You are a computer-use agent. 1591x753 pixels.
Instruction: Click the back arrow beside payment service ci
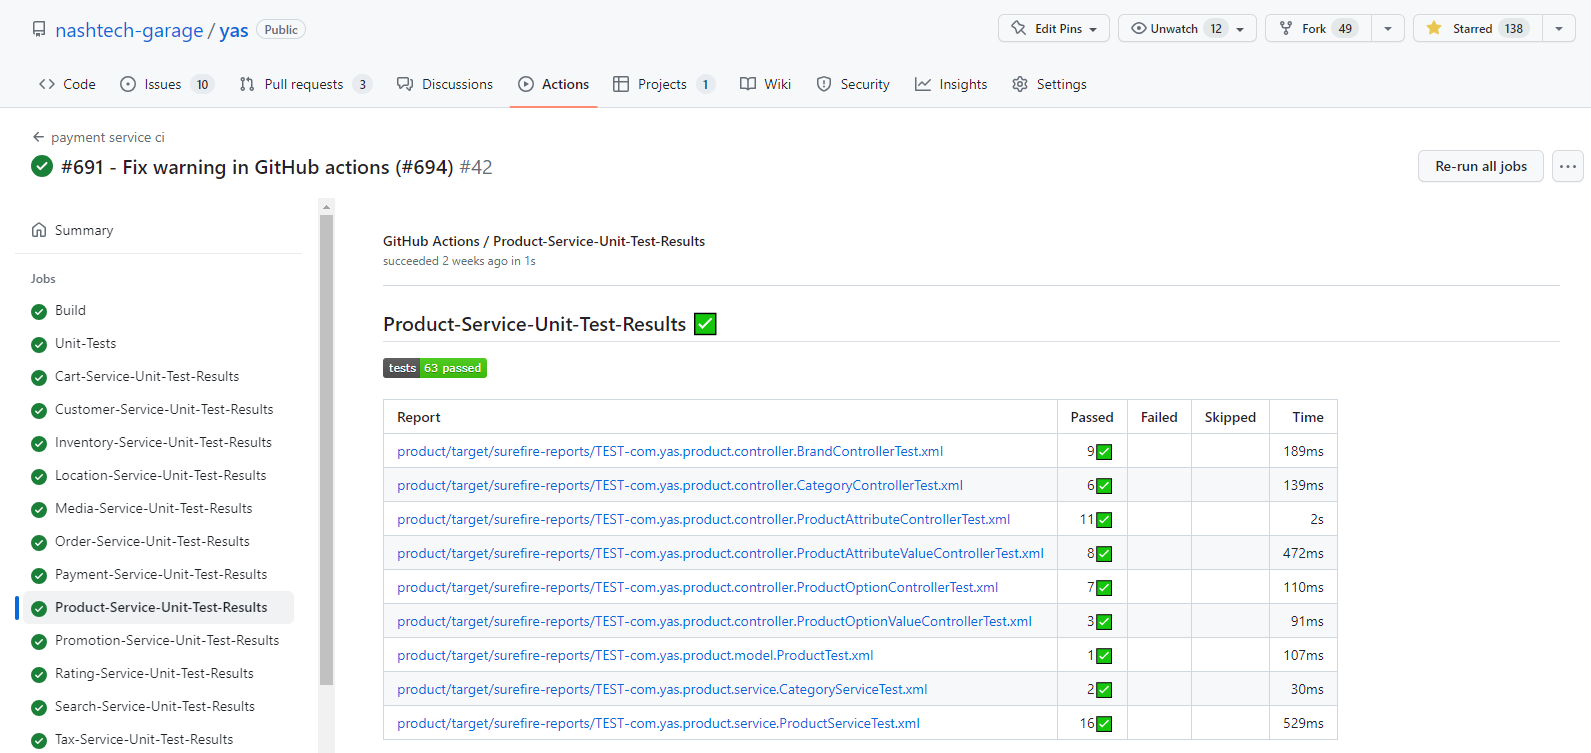pos(38,137)
